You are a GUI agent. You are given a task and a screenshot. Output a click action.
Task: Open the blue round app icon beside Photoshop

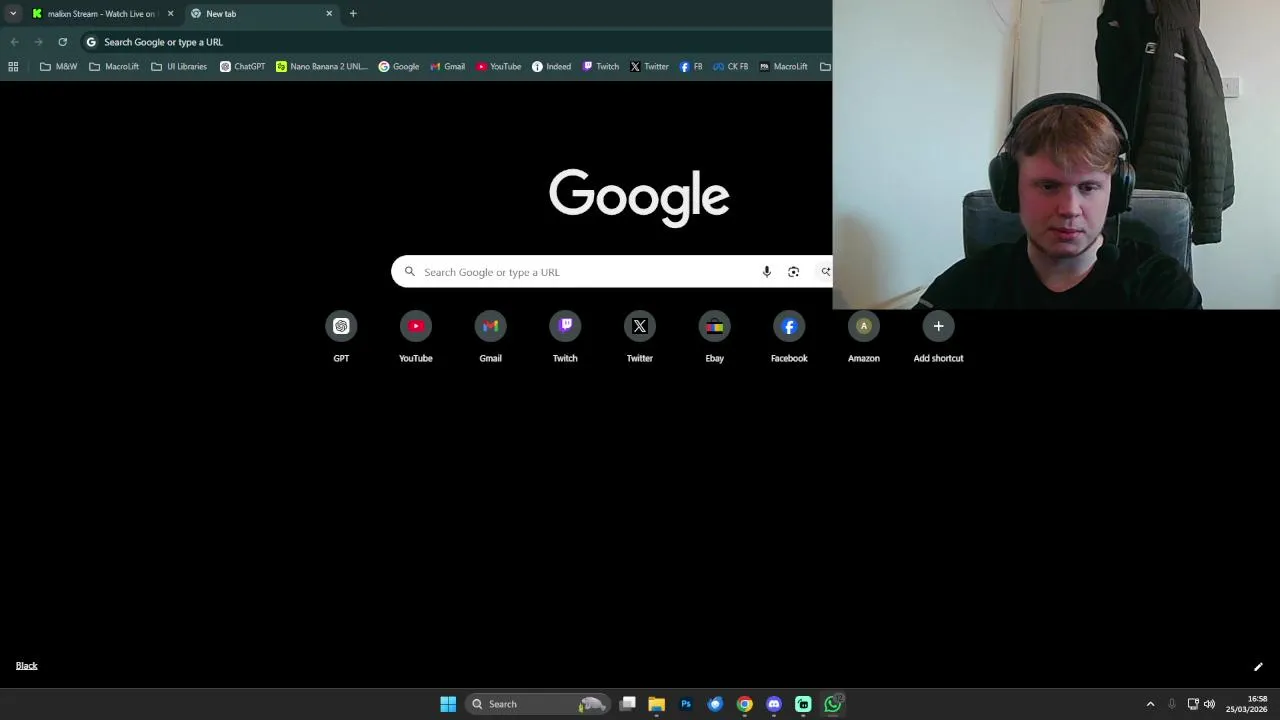(715, 704)
